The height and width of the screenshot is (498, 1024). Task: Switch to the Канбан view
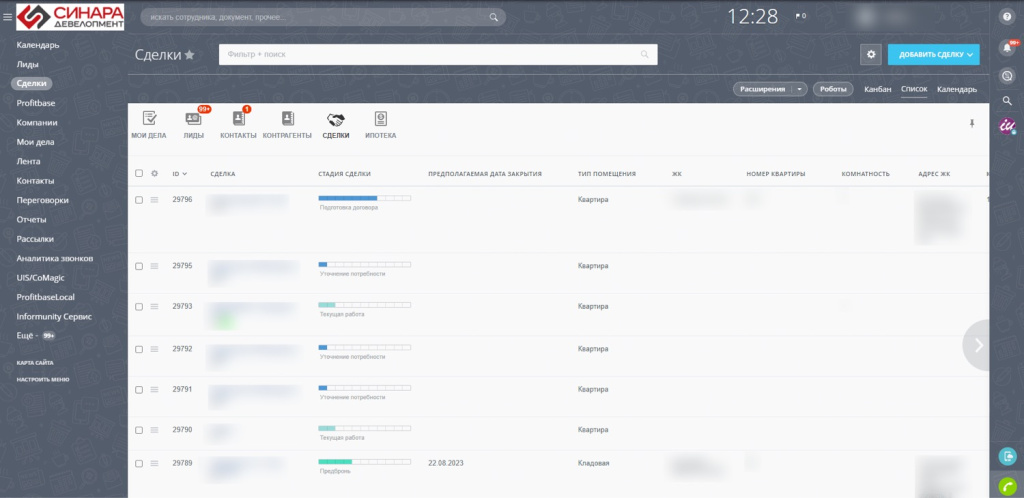point(878,89)
